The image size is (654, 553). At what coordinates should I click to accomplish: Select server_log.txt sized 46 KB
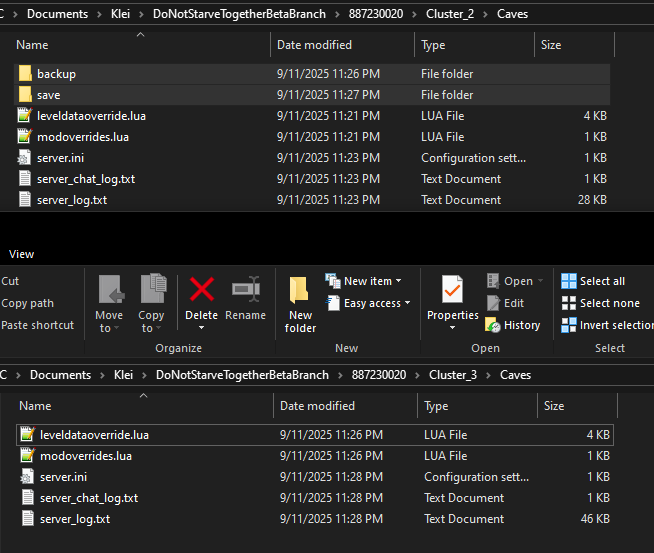point(75,519)
